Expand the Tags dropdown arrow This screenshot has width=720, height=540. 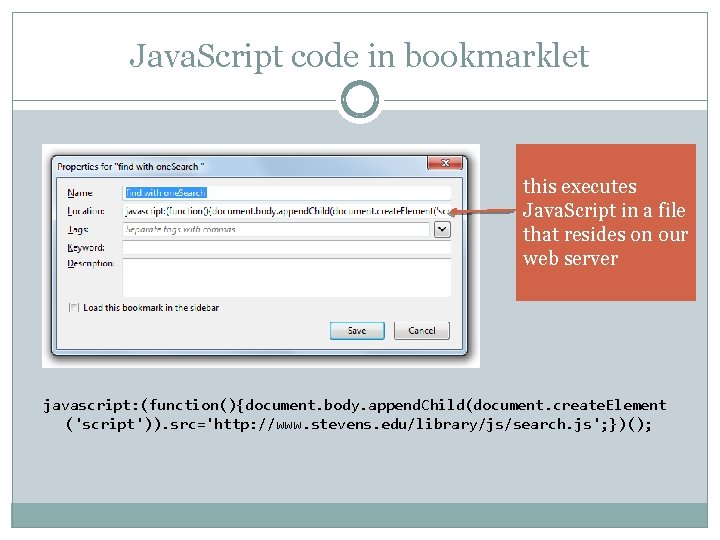click(x=442, y=230)
